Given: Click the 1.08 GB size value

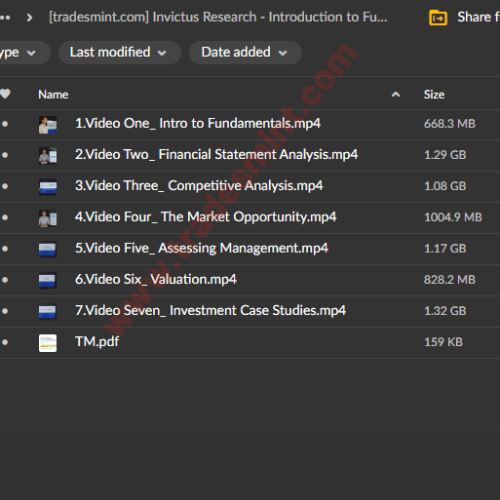Looking at the screenshot, I should (445, 186).
